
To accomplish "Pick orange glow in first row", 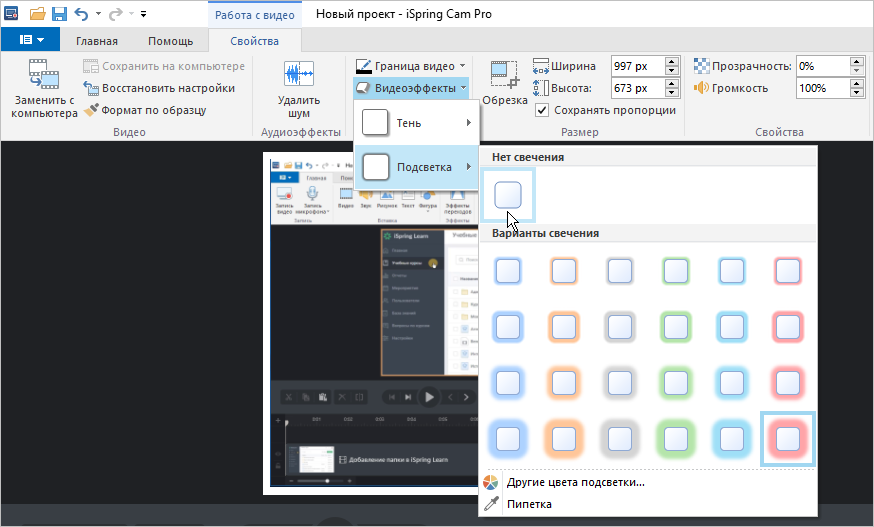I will tap(564, 272).
